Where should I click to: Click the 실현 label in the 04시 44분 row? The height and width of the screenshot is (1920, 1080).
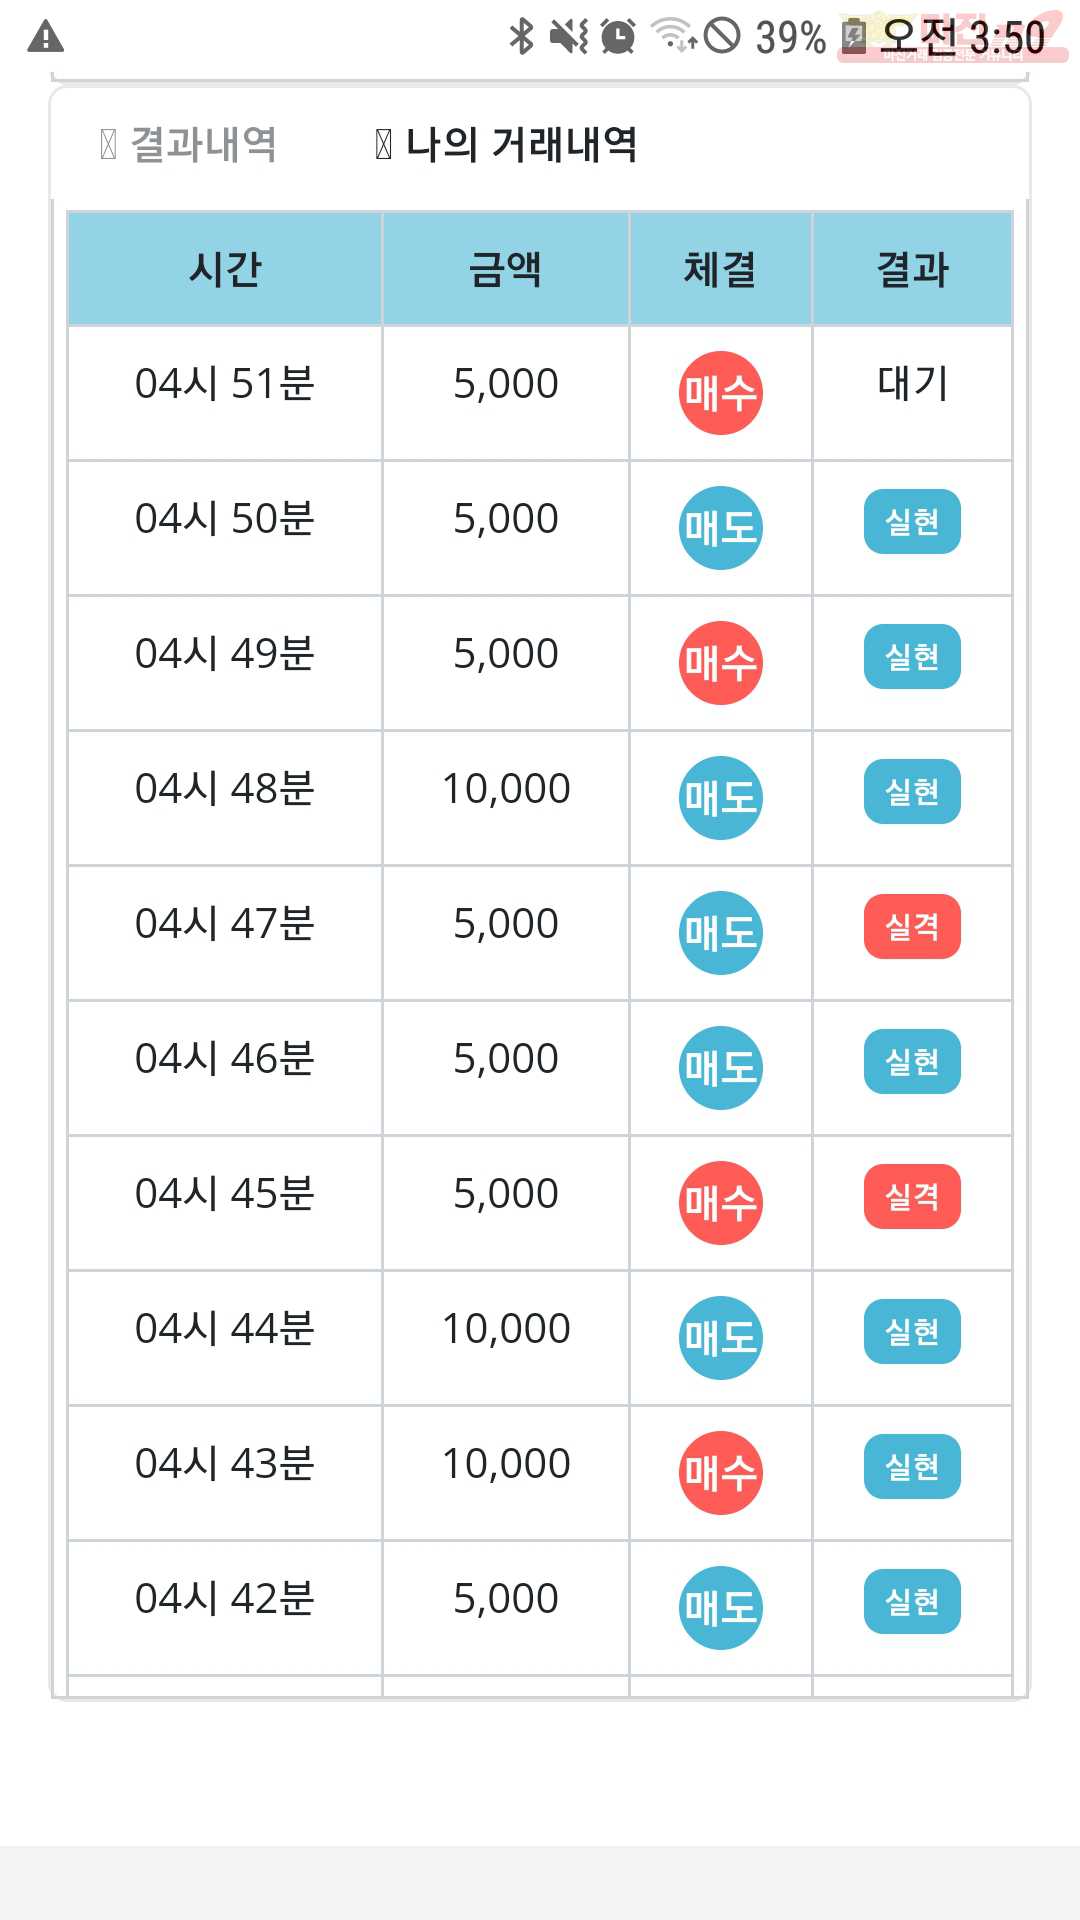click(x=912, y=1332)
